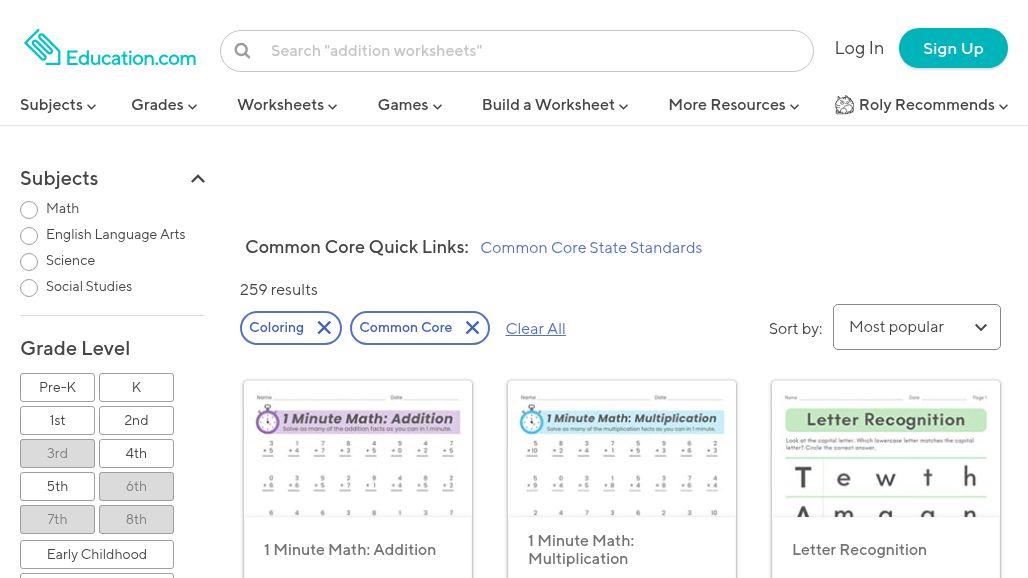
Task: Select the Science subject radio button
Action: [29, 262]
